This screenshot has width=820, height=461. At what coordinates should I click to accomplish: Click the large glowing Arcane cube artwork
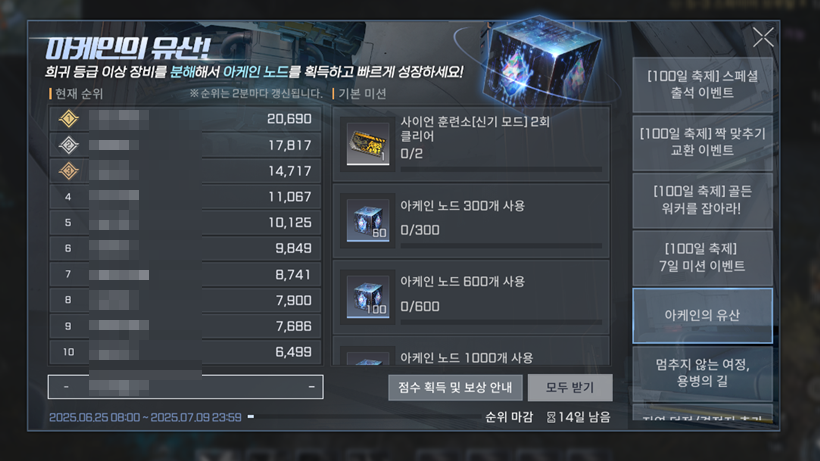541,63
